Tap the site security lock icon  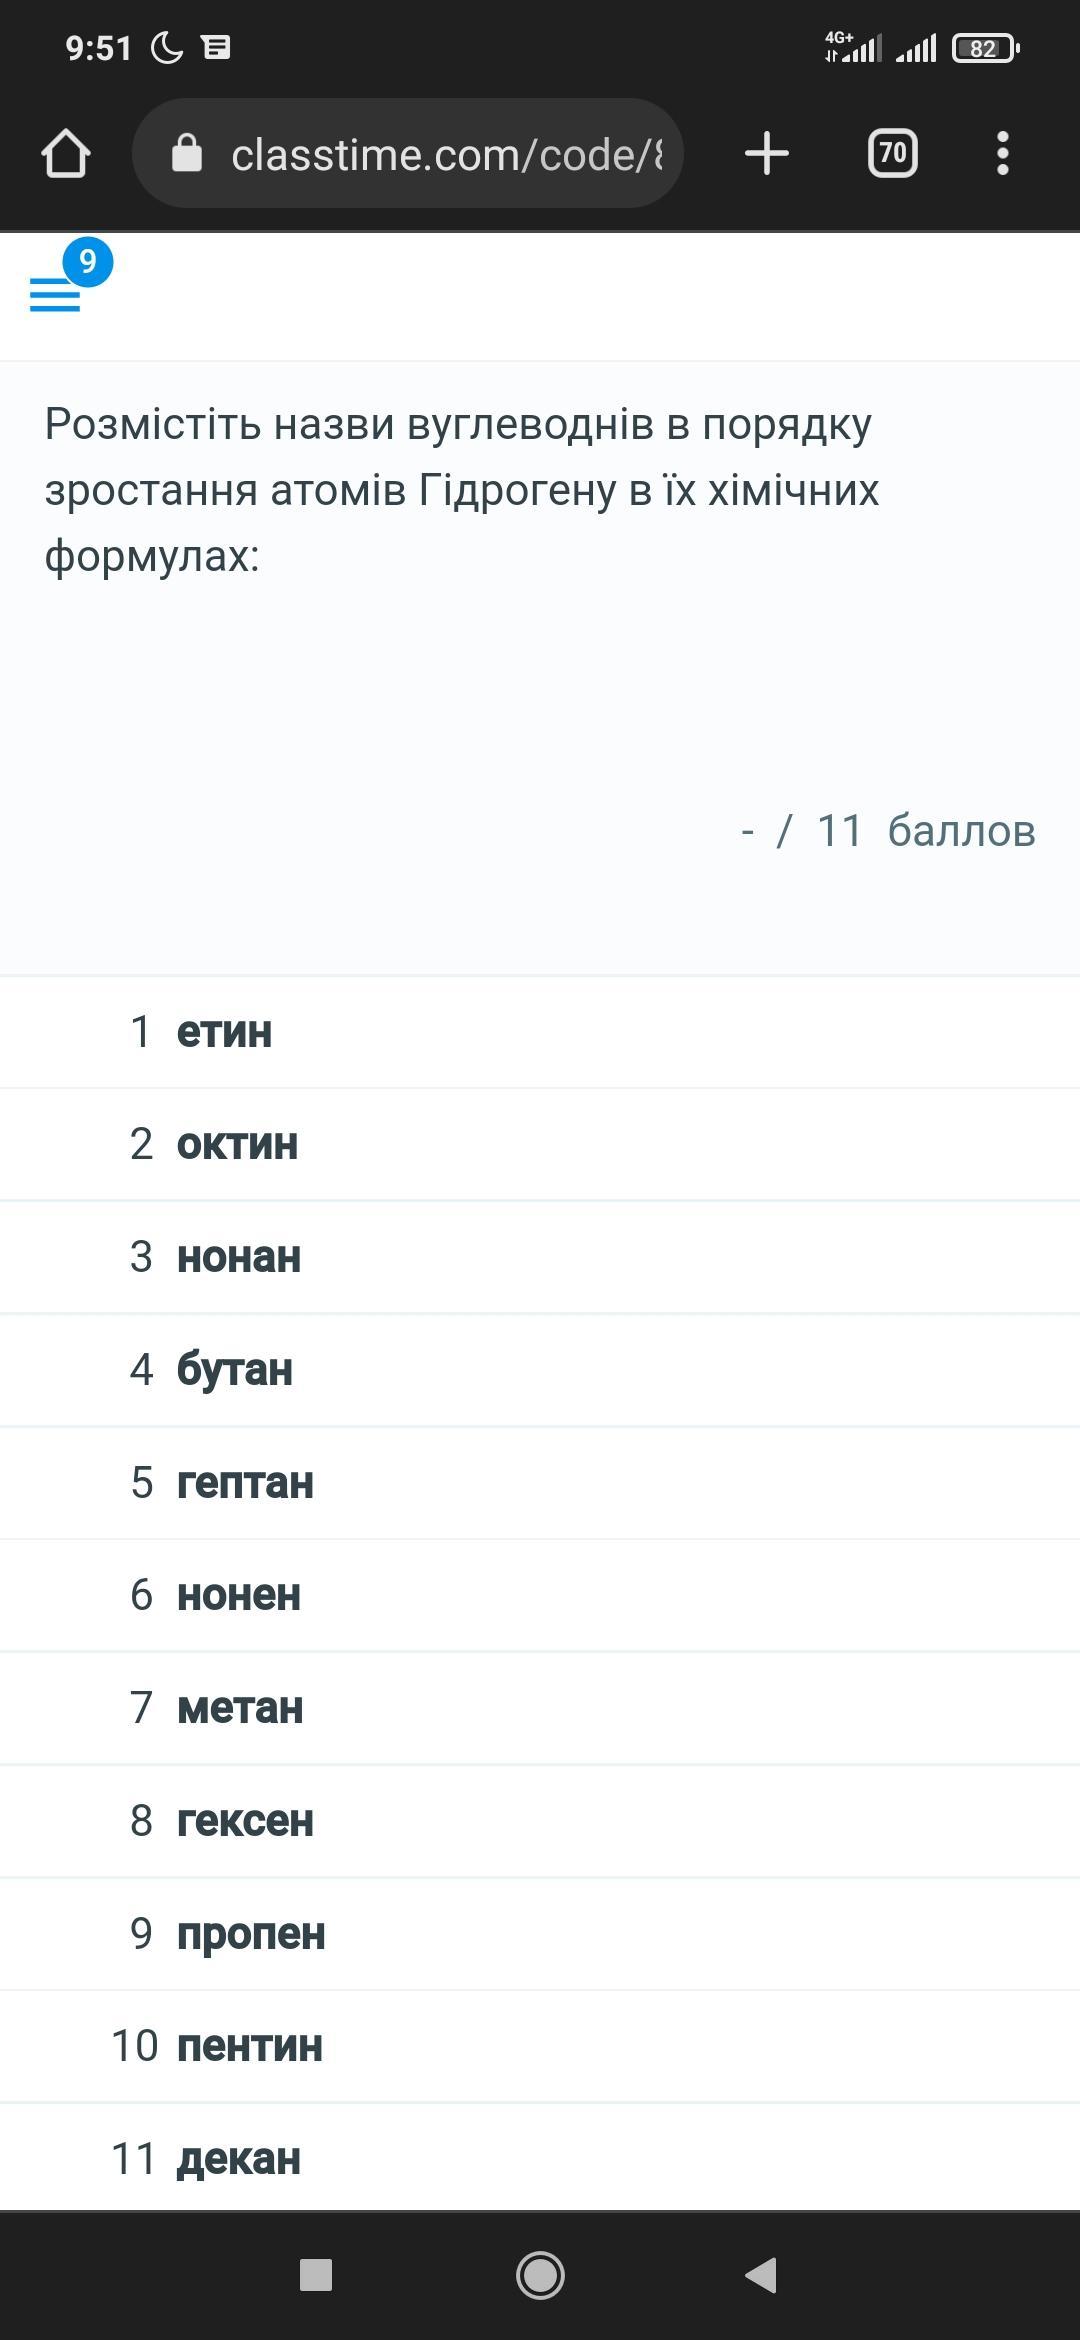point(187,154)
